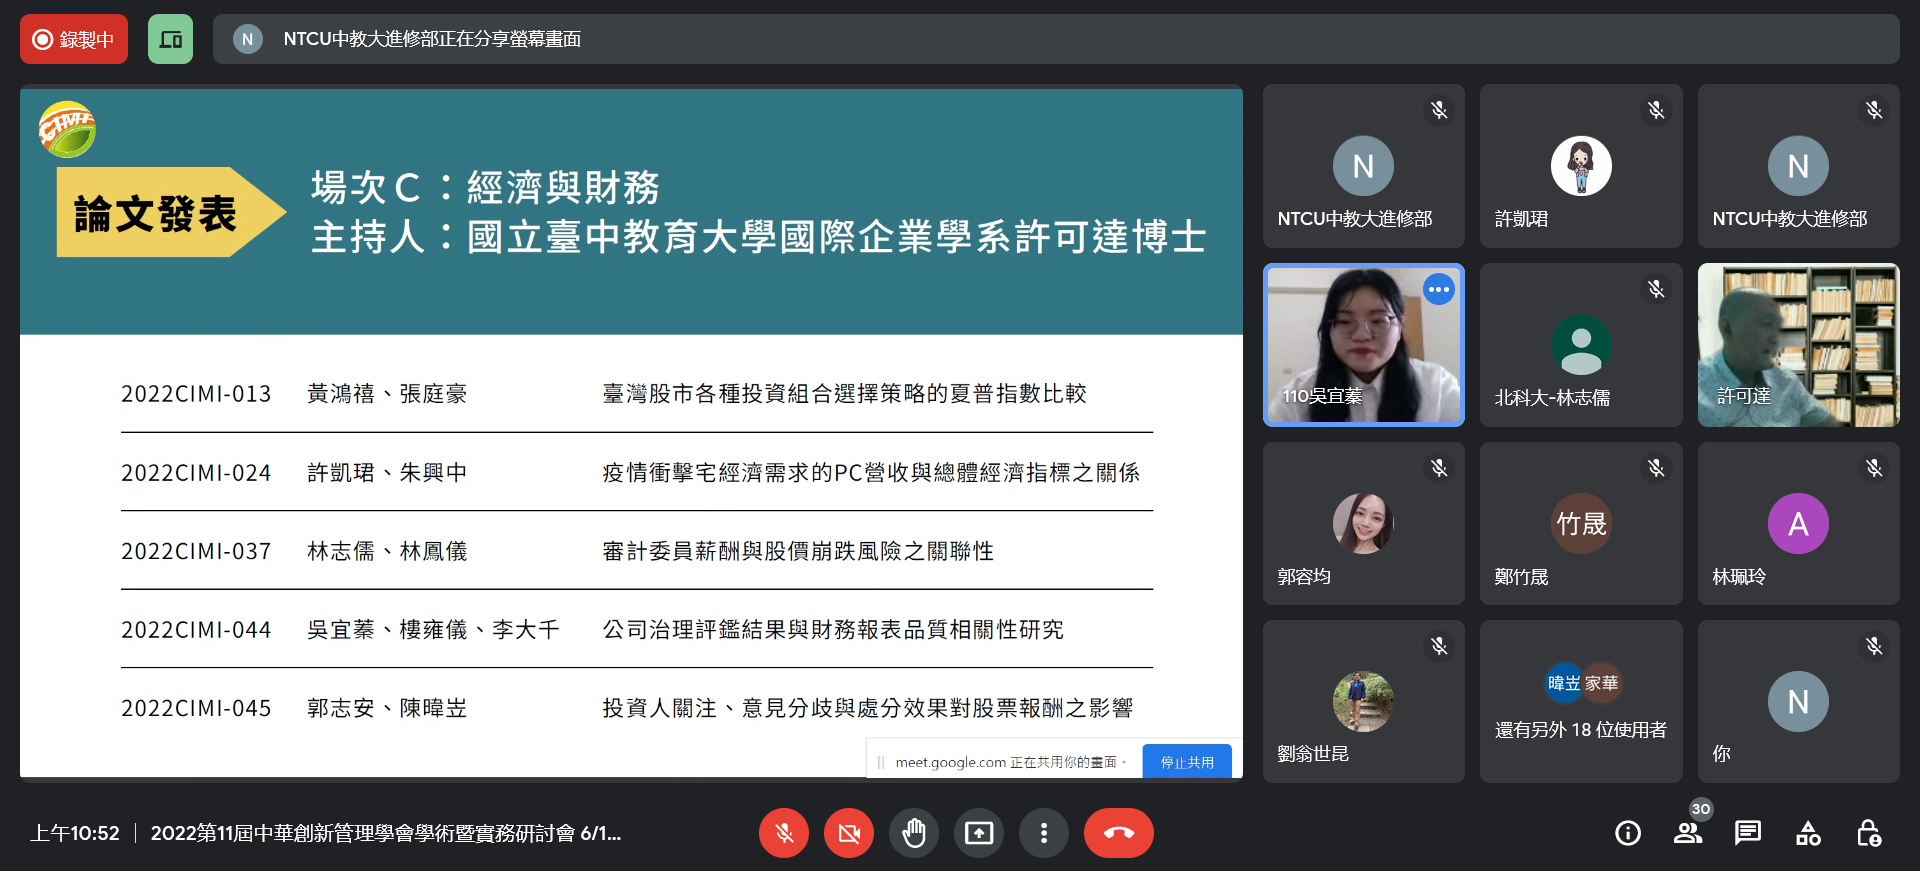Leave the call with red hang-up button
The image size is (1920, 871).
[1118, 833]
